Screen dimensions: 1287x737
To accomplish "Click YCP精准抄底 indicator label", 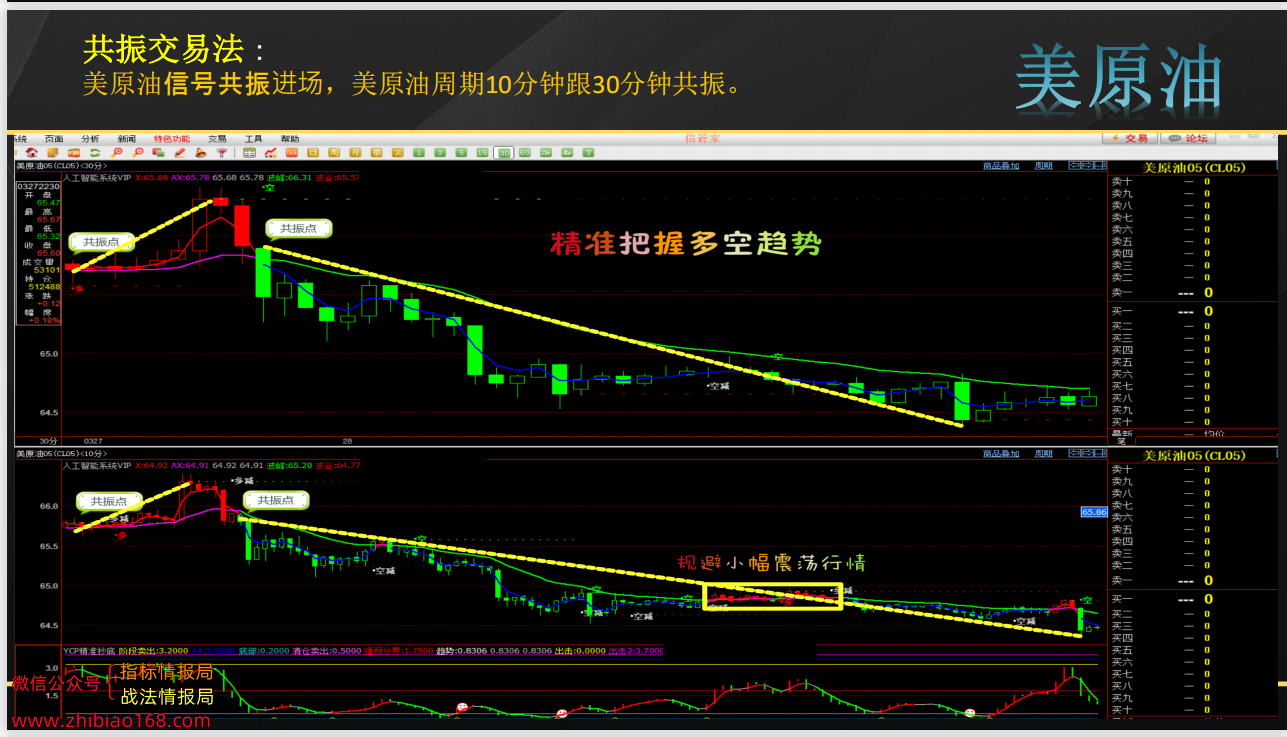I will coord(88,650).
